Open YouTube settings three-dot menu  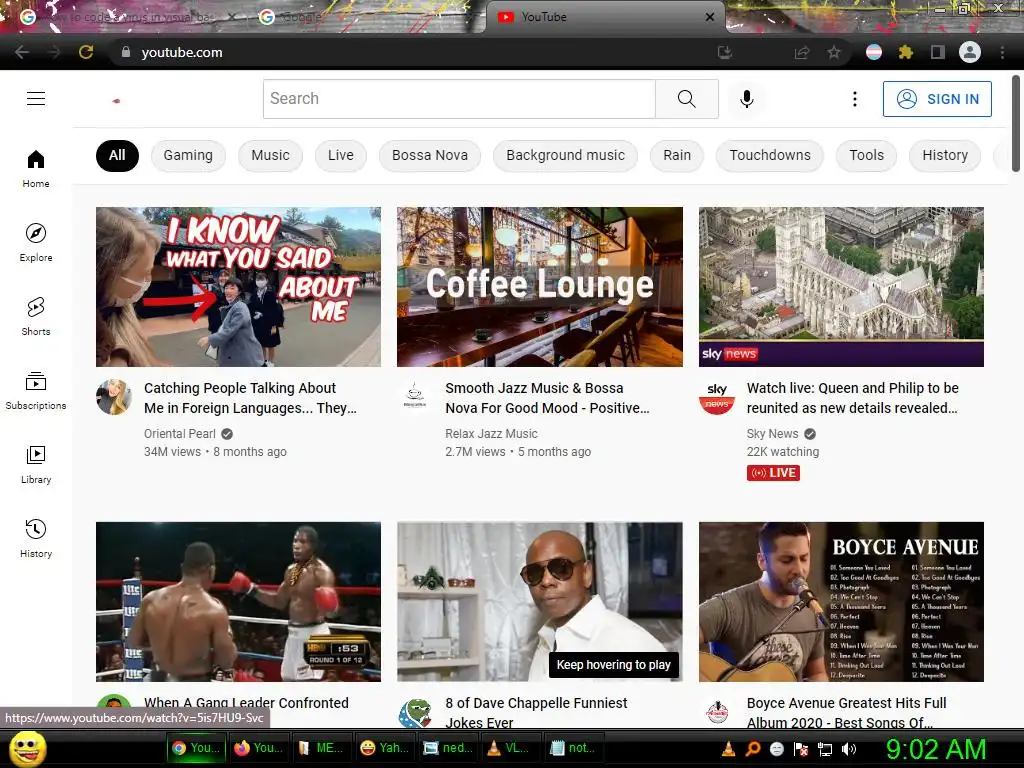854,99
